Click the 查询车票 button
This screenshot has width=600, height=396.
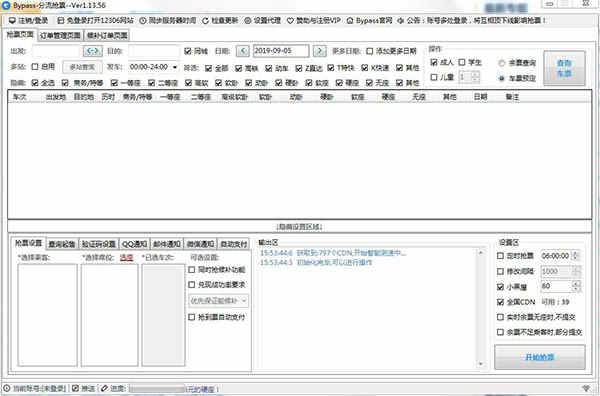click(x=564, y=68)
